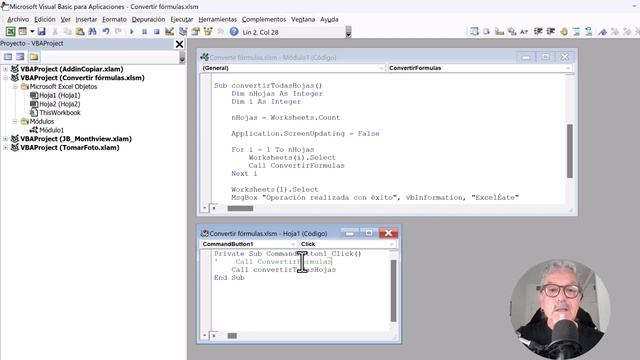Click the vertical scrollbar thumb in Módulo1 window
The image size is (640, 360).
[570, 151]
